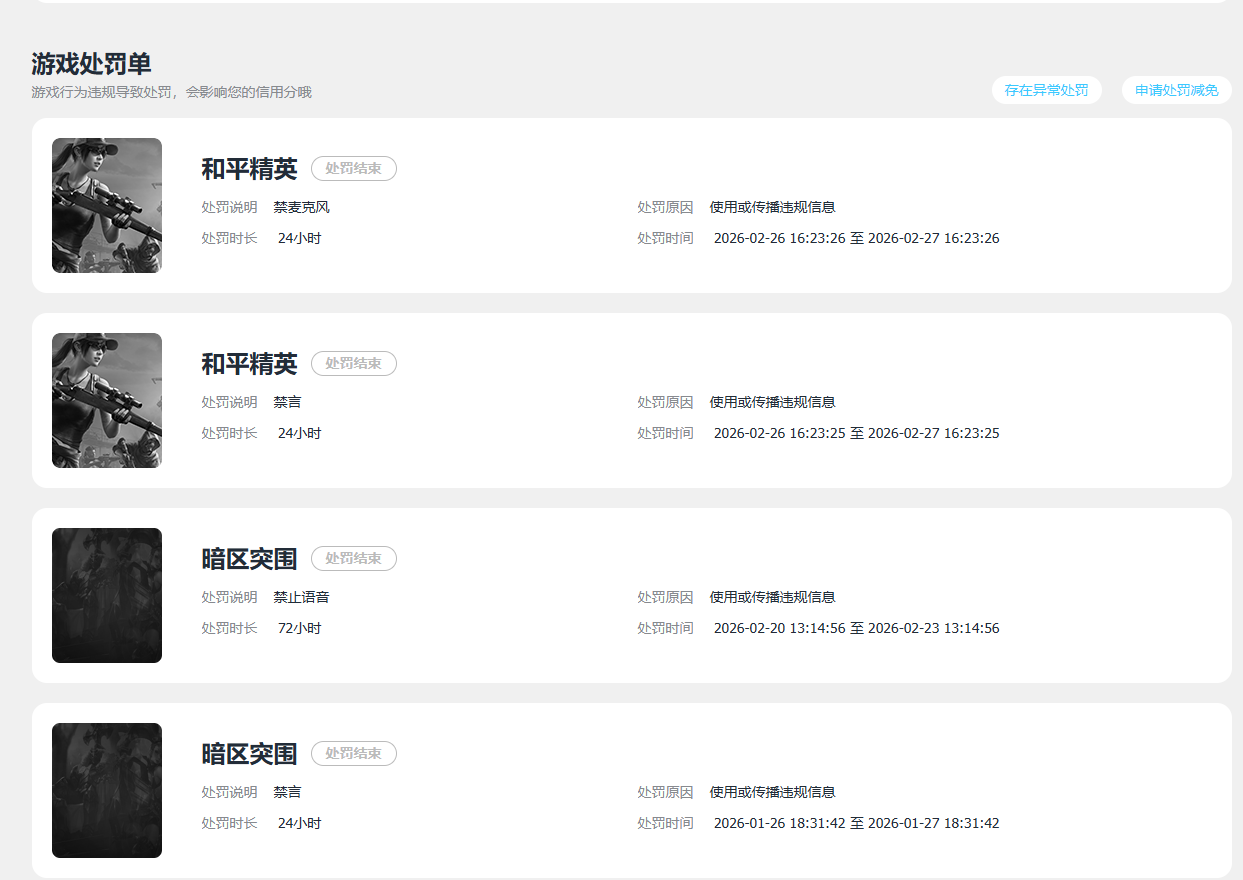Select 禁言 description on 暗区突围 card

288,793
